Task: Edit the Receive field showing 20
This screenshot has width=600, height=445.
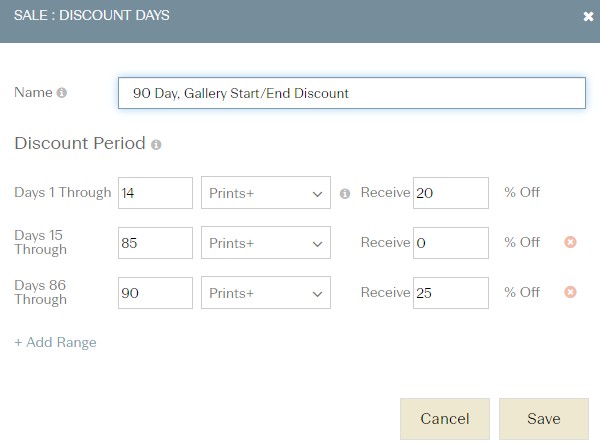Action: pos(451,193)
